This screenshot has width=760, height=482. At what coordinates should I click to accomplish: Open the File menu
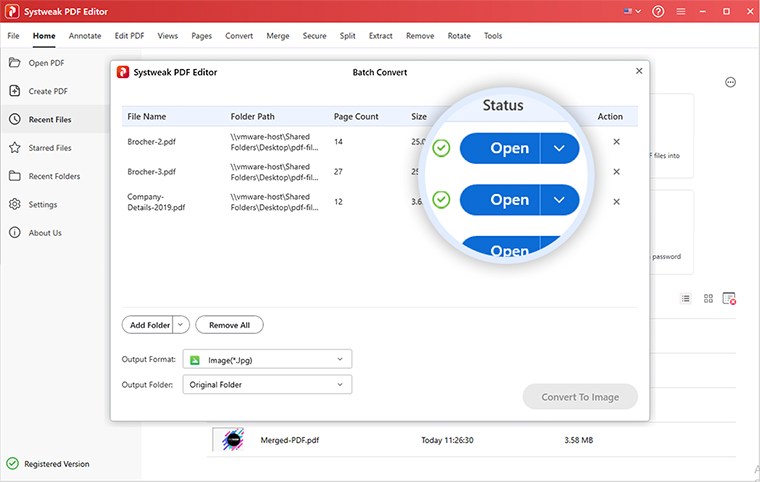[x=13, y=36]
